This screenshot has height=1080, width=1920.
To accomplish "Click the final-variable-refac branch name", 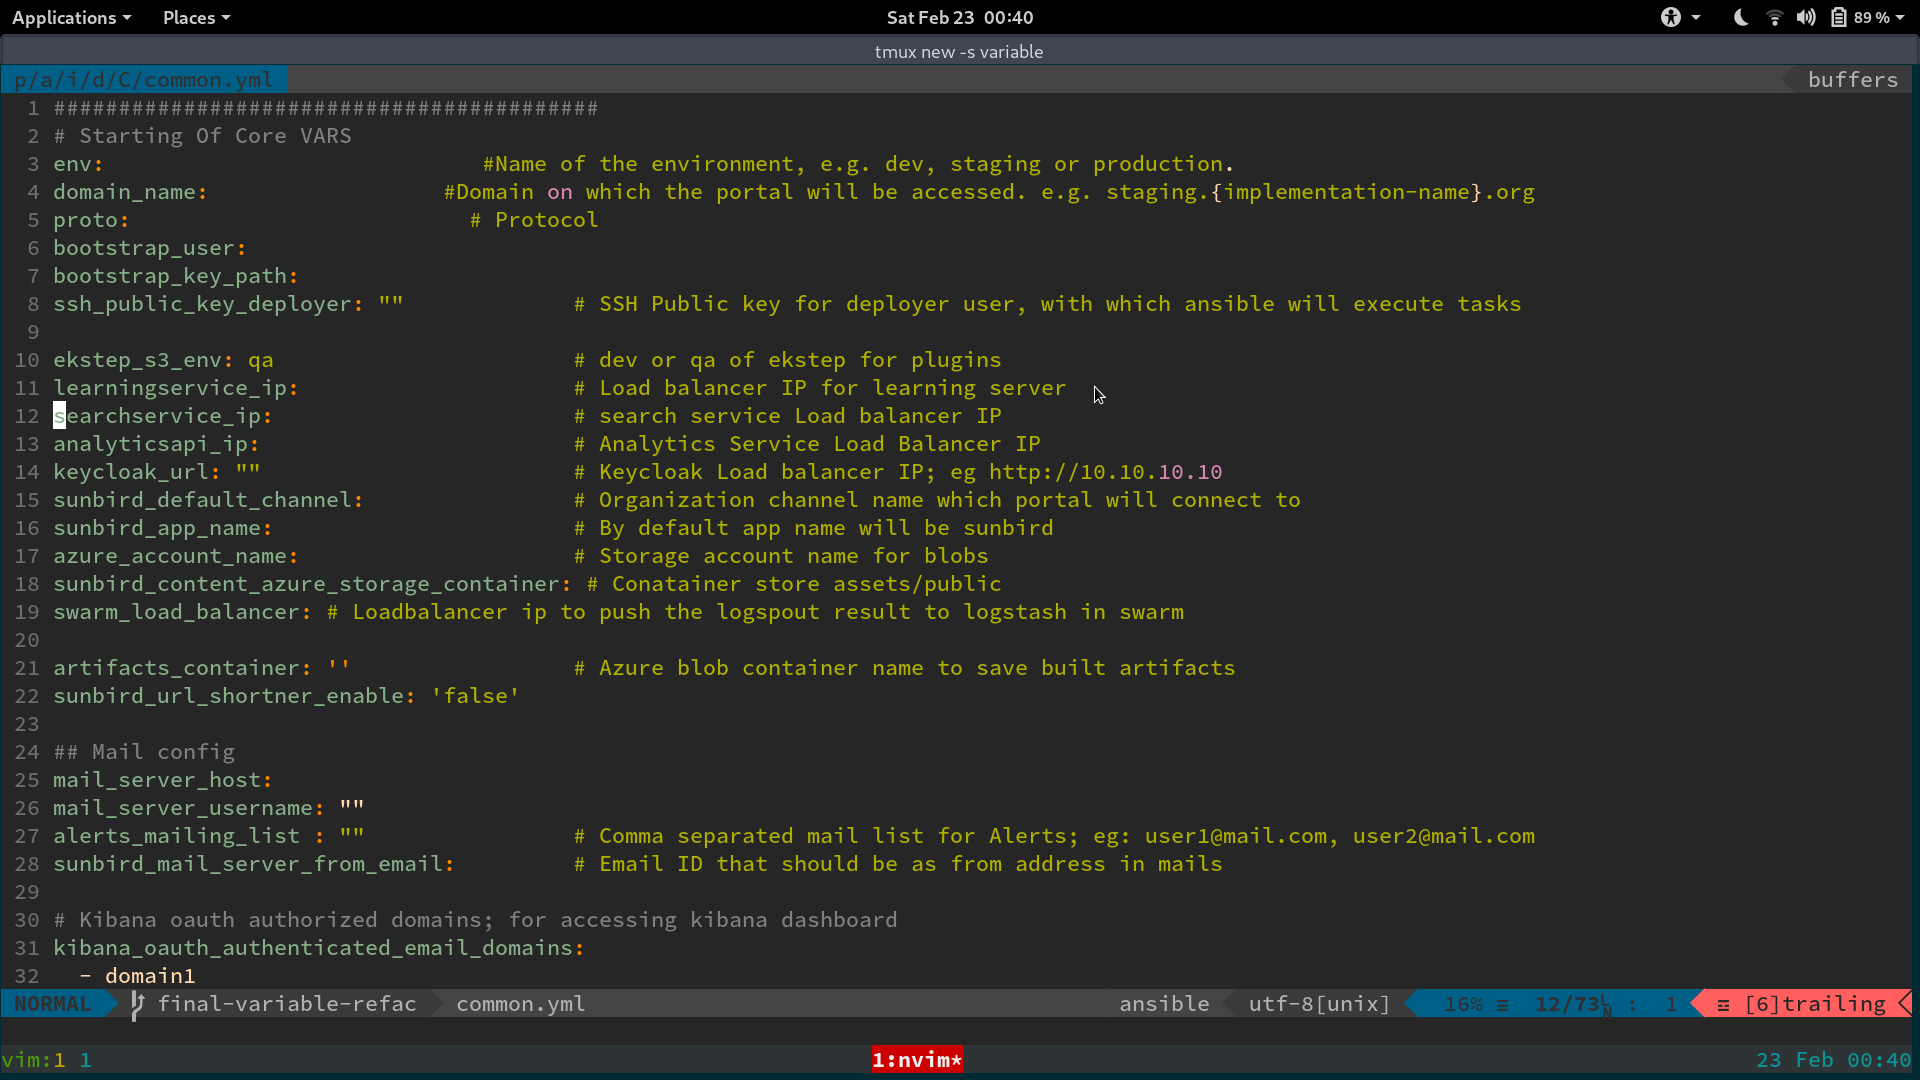I will tap(287, 1003).
